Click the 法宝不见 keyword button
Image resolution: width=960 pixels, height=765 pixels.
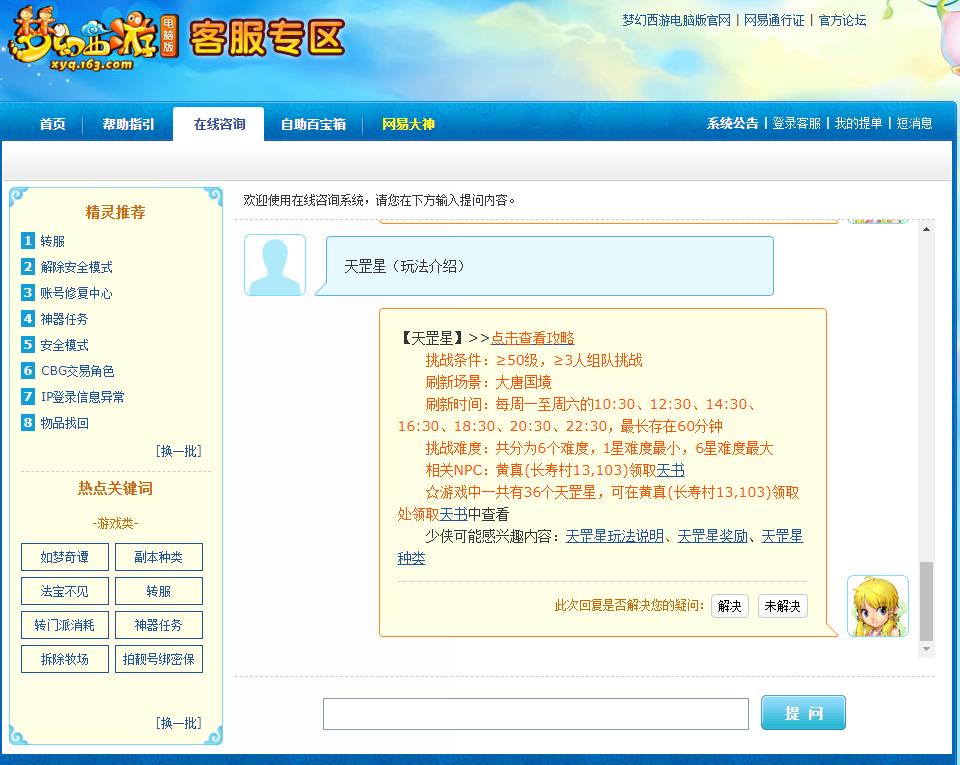coord(65,591)
